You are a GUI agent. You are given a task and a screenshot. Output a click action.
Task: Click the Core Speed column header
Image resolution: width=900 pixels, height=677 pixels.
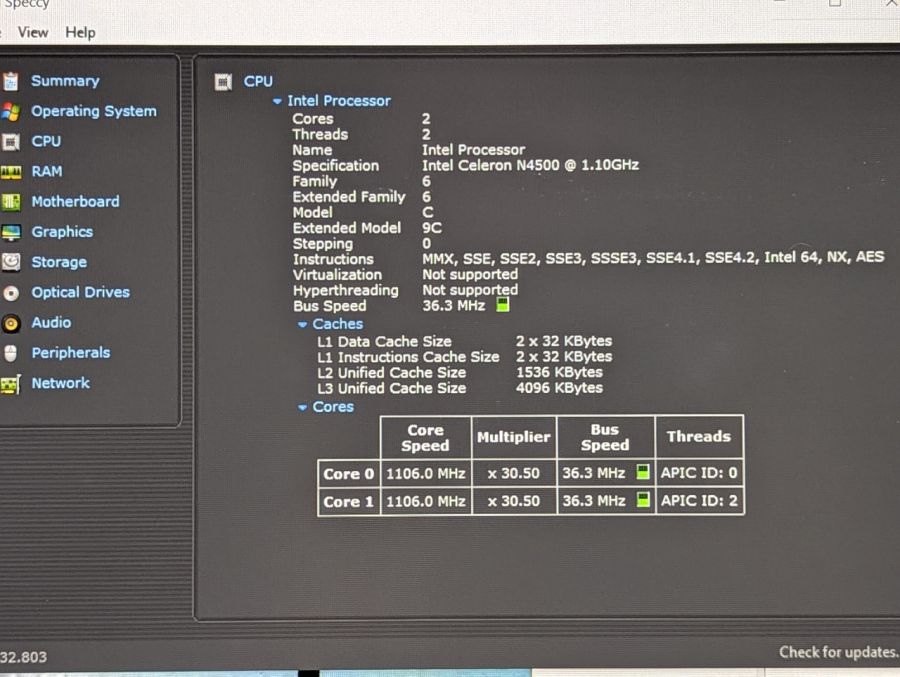(x=425, y=438)
